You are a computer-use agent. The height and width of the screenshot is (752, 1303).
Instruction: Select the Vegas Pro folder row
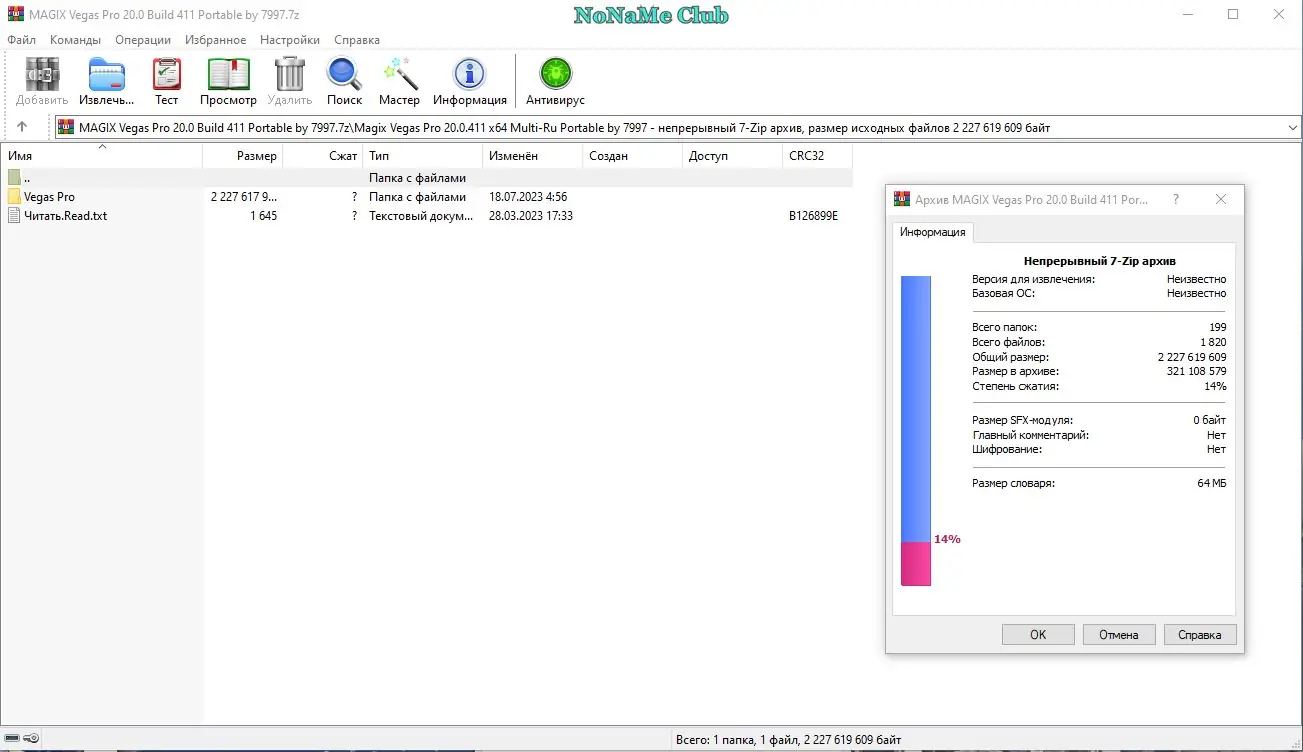(427, 197)
